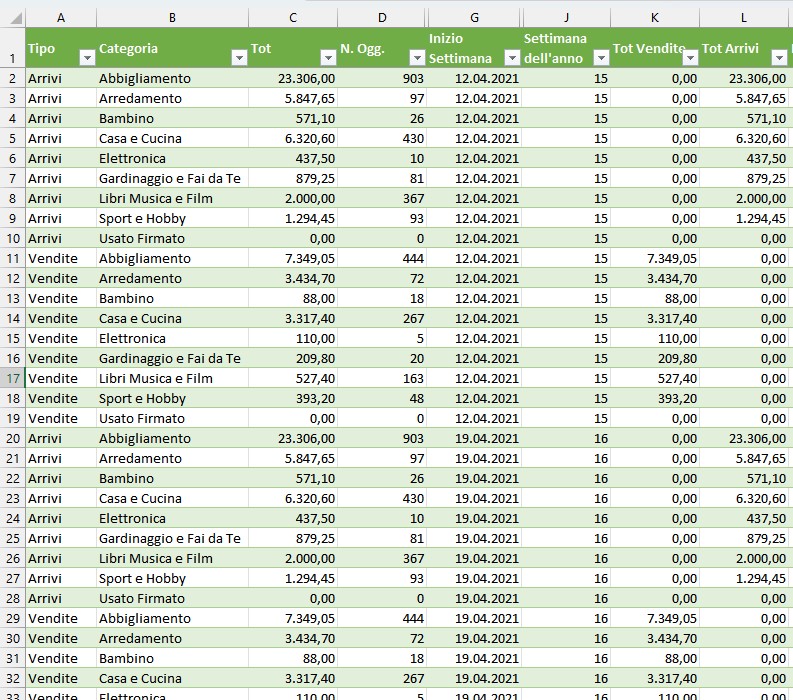Screen dimensions: 793x700
Task: Click Elettronica cell in row 6
Action: 172,158
